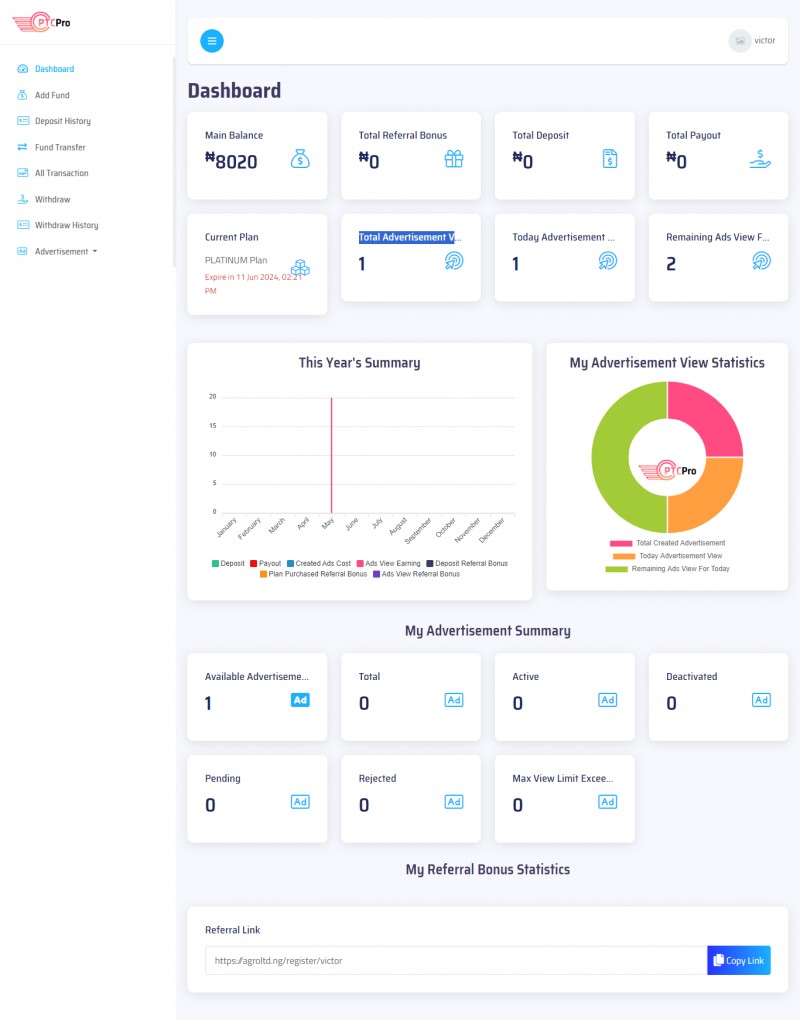Toggle Deposit Referral Bonus legend entry

(x=467, y=563)
